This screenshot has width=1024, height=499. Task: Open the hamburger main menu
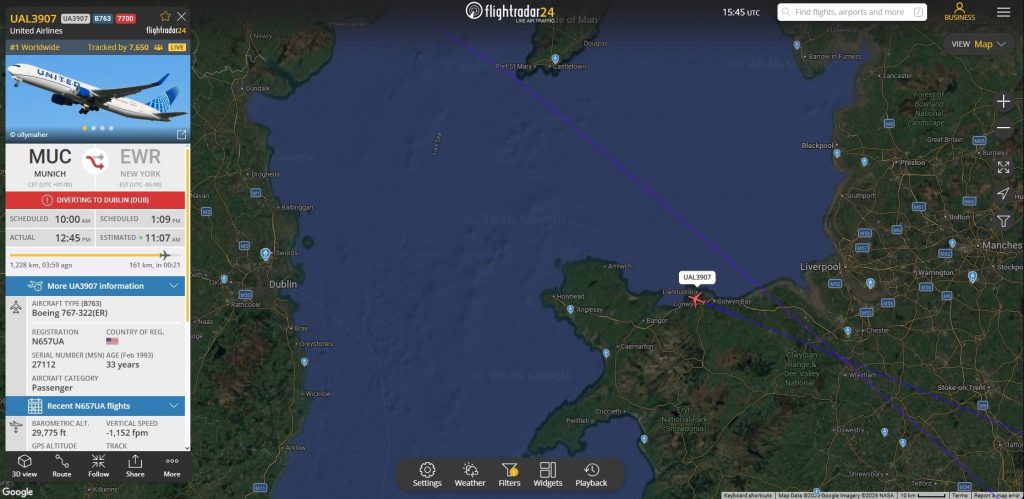(x=1003, y=12)
